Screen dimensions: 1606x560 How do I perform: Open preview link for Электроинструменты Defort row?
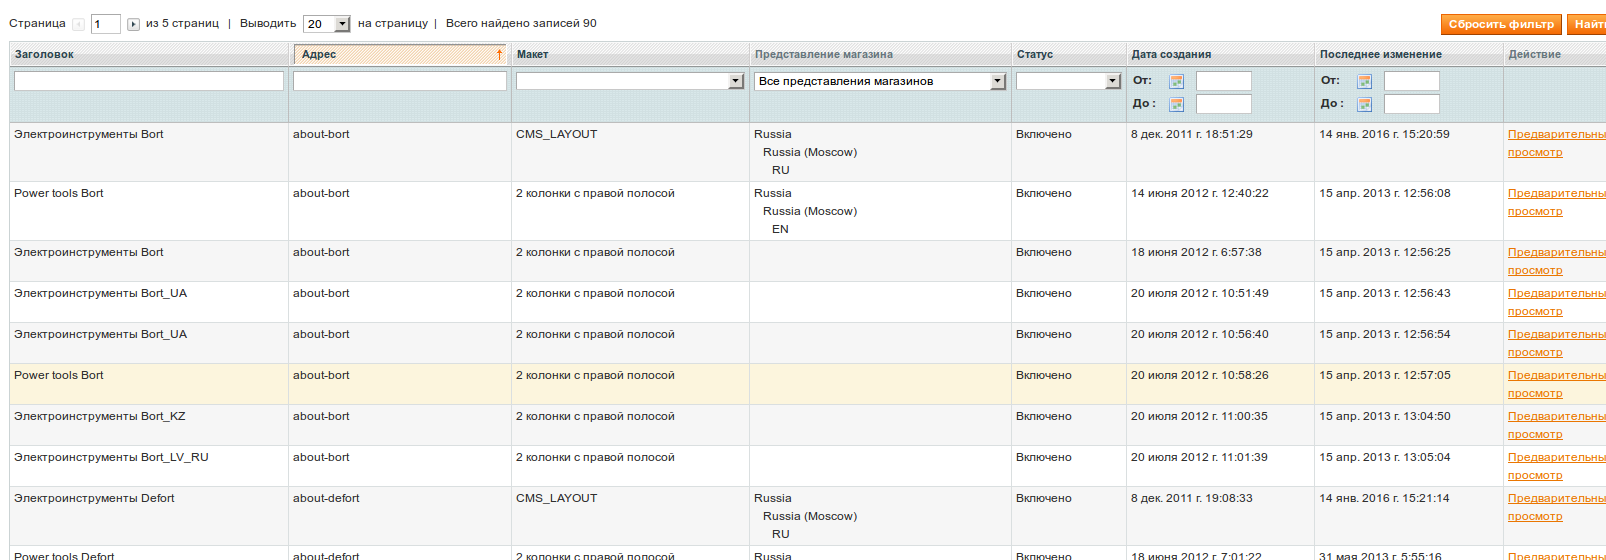[1556, 507]
